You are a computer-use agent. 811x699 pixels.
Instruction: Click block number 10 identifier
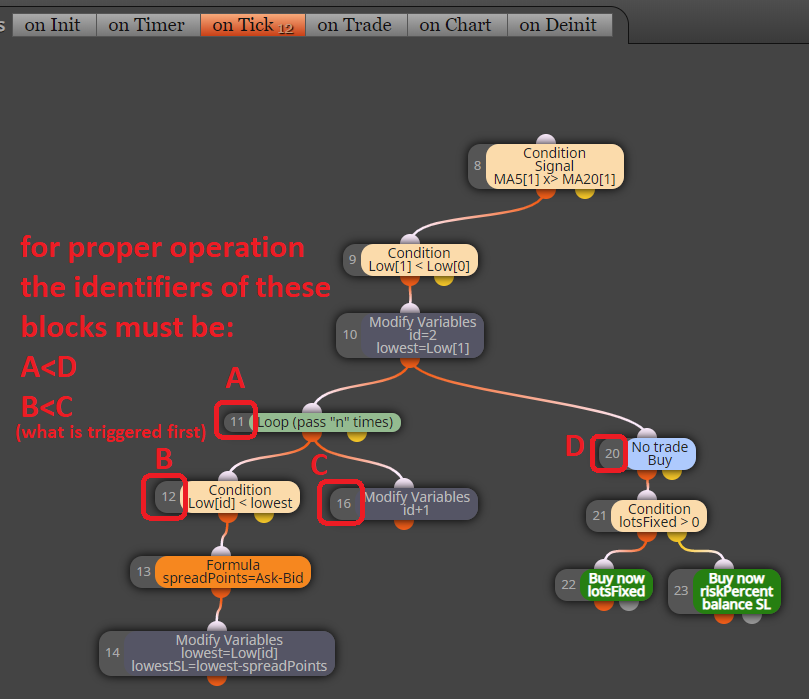coord(350,335)
